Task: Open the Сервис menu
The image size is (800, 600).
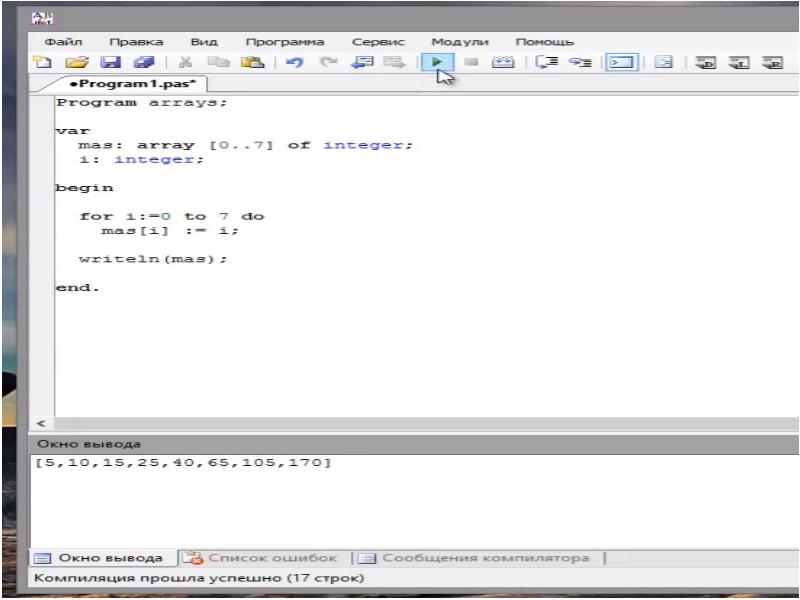Action: (x=378, y=42)
